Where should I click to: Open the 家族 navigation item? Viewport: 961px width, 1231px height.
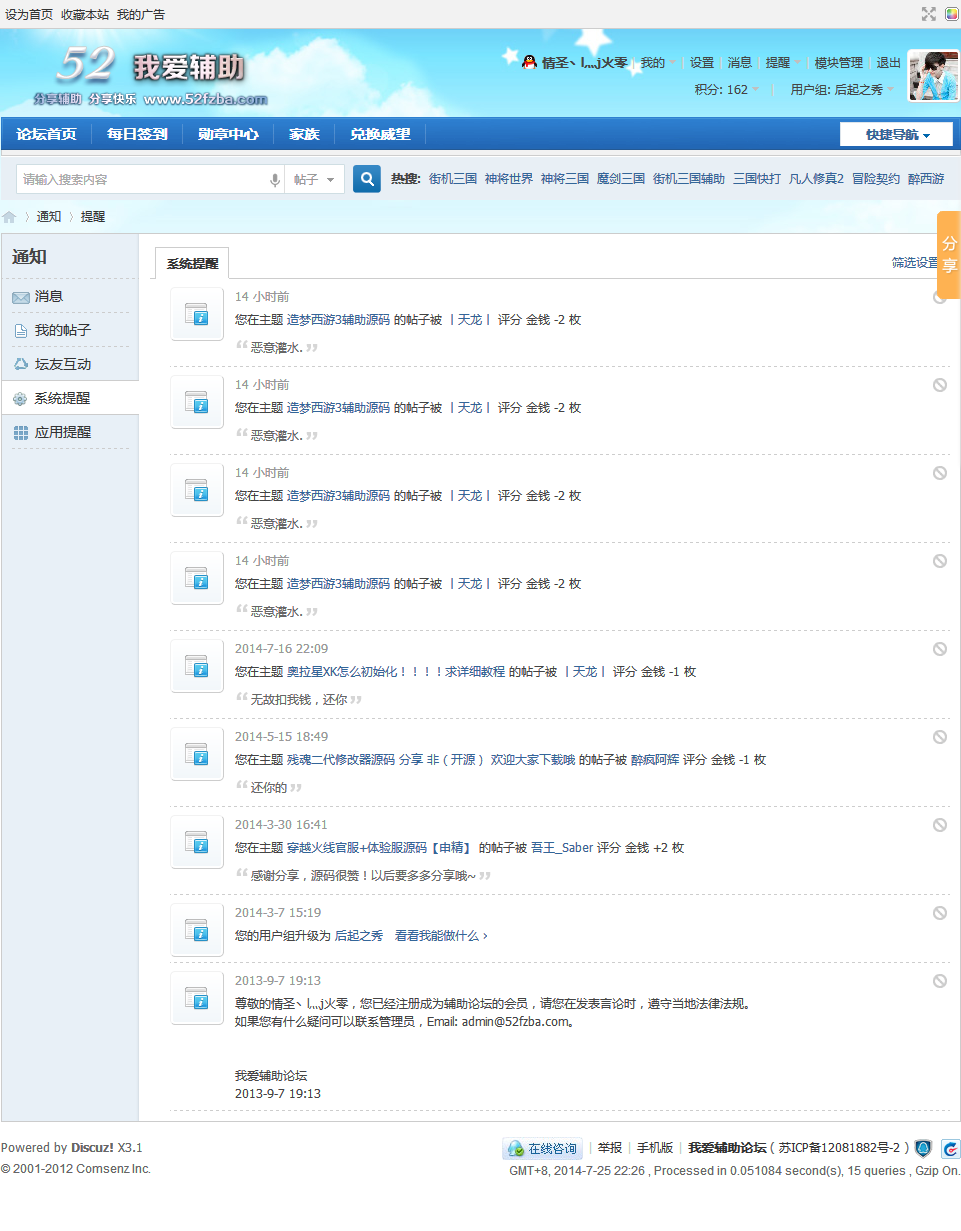[x=304, y=134]
